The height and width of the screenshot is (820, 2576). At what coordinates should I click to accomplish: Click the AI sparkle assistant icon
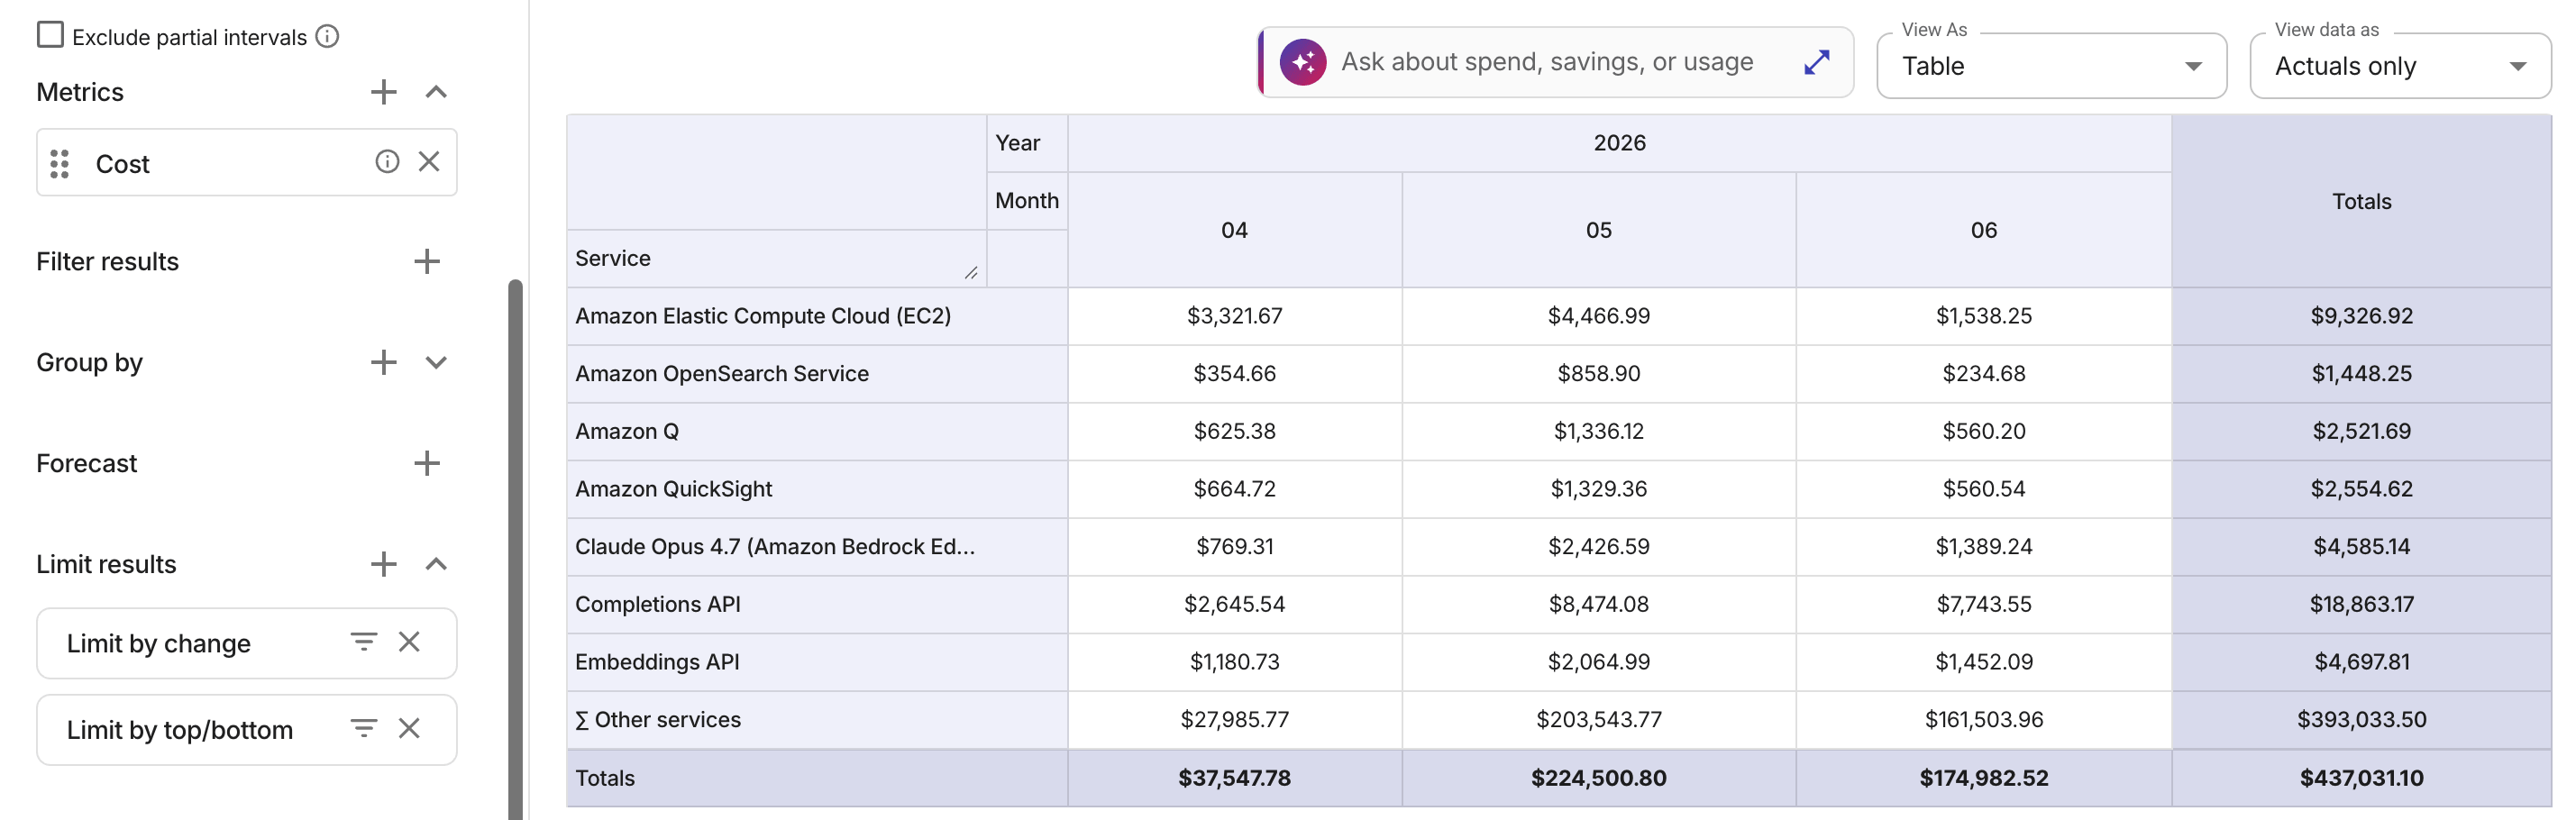1303,62
